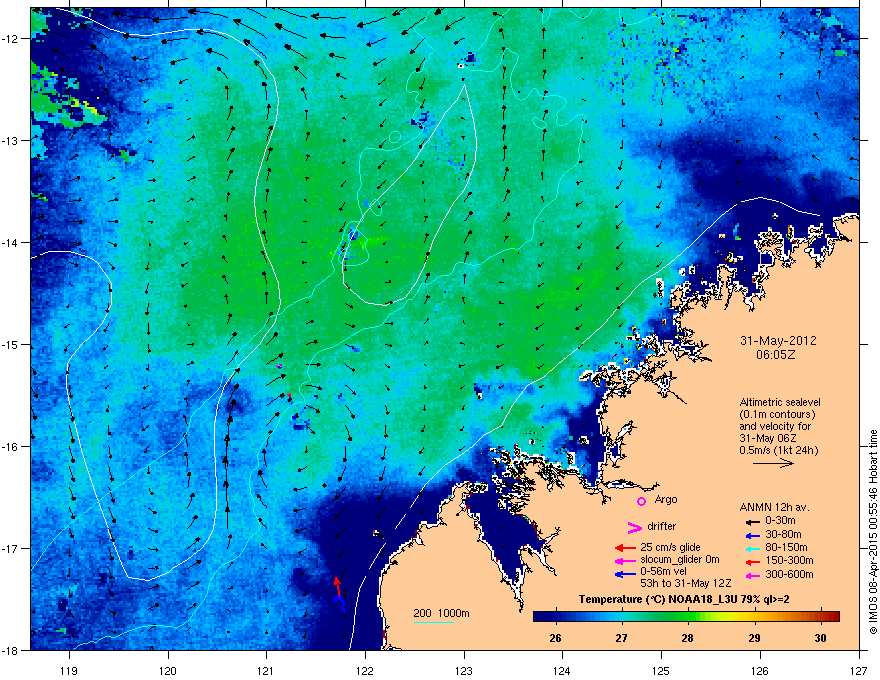Click the longitude axis label '127'

[x=859, y=670]
